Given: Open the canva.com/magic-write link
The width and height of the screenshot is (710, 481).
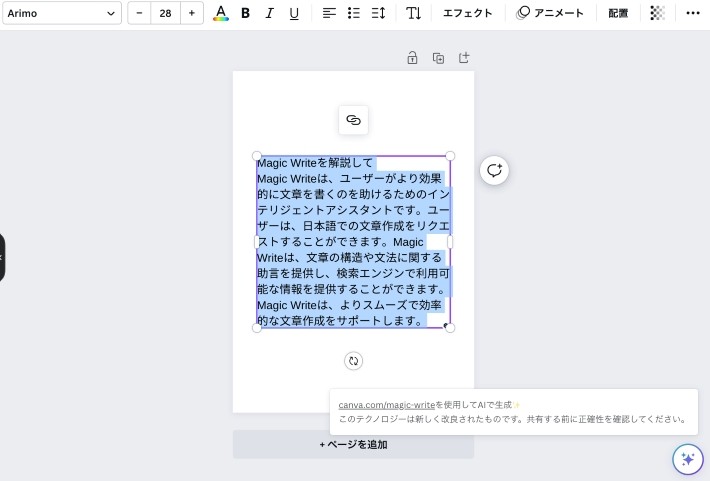Looking at the screenshot, I should pos(386,405).
